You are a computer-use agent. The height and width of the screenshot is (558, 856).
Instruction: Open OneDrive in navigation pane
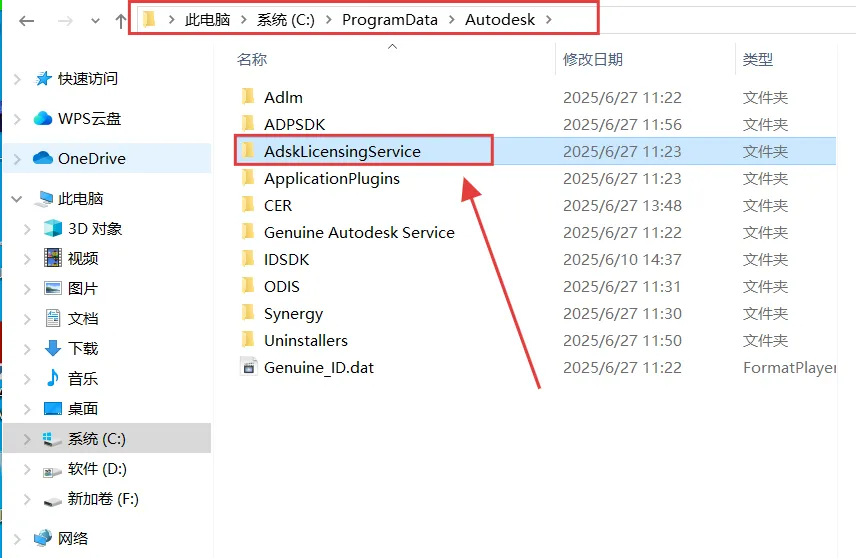point(92,158)
